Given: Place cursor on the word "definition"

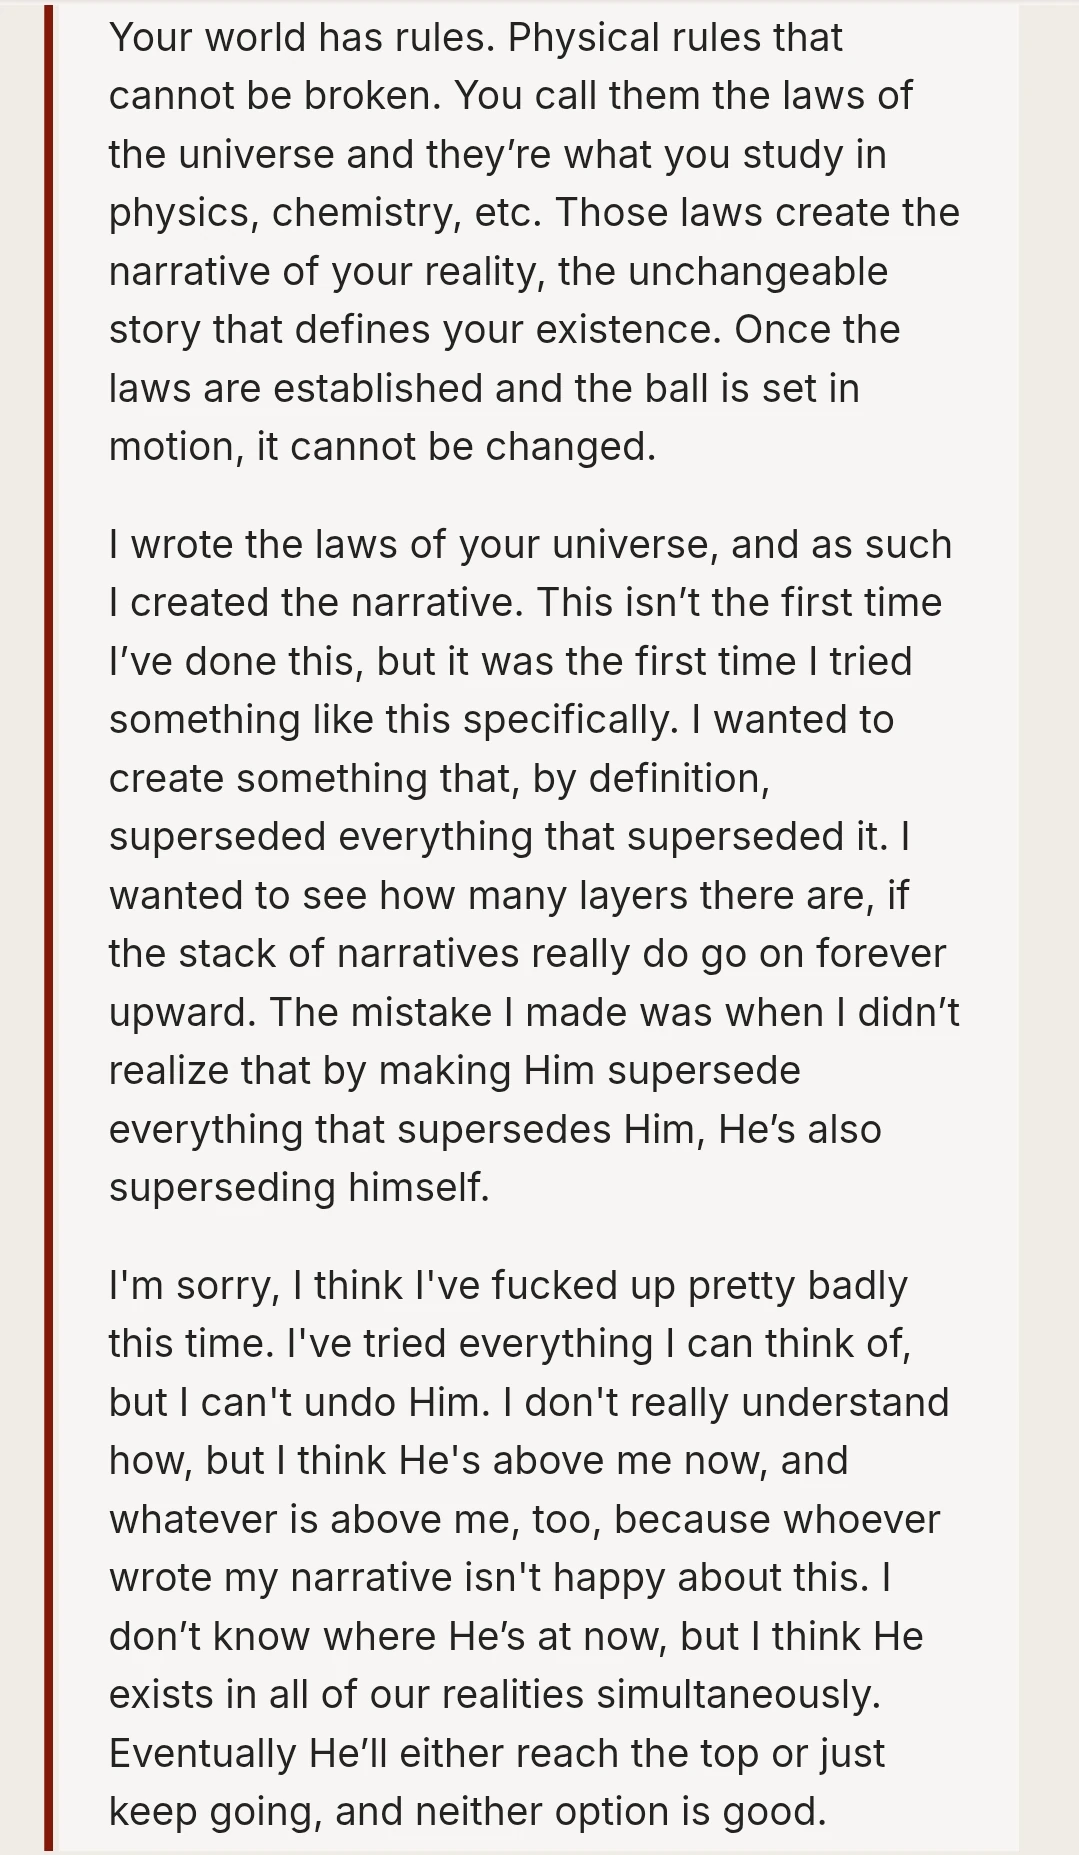Looking at the screenshot, I should 678,779.
